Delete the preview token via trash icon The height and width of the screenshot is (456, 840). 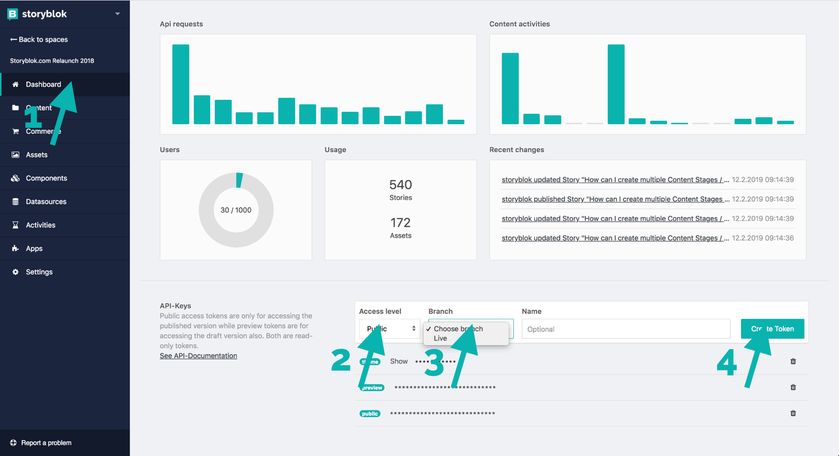point(793,387)
